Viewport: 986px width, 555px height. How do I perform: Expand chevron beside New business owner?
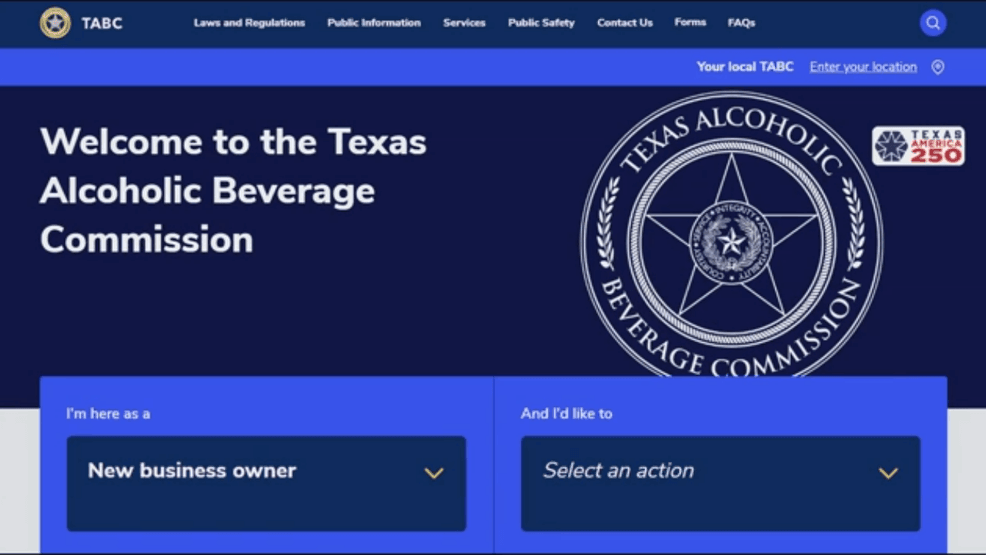(434, 473)
